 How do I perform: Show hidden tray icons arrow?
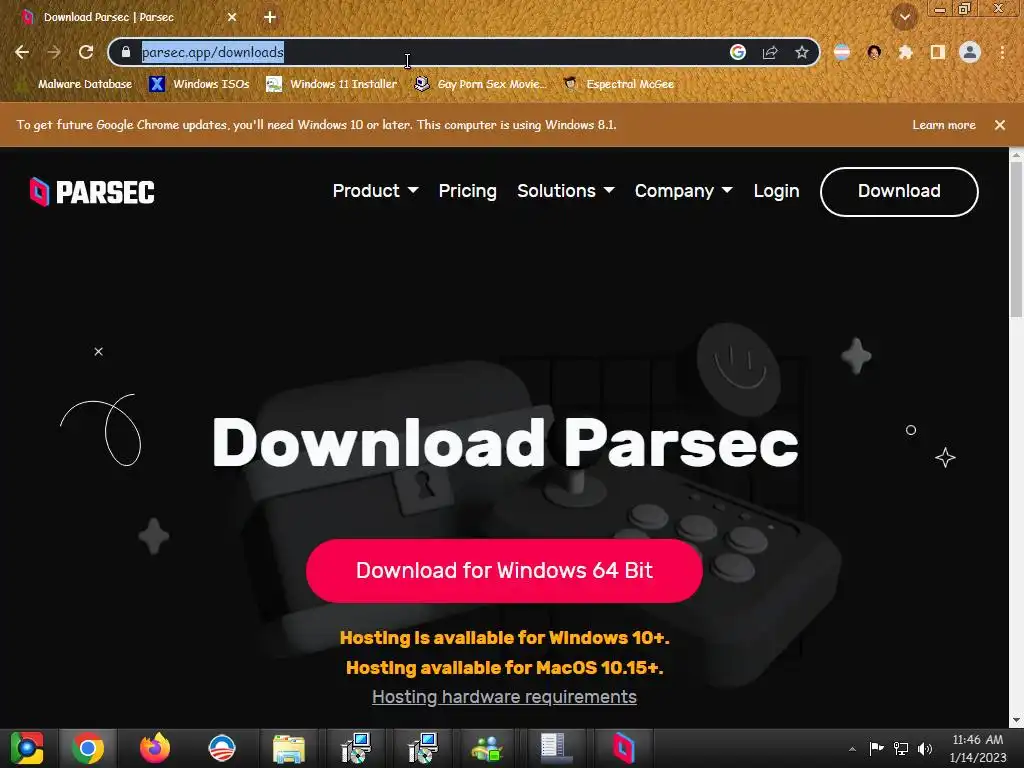852,749
